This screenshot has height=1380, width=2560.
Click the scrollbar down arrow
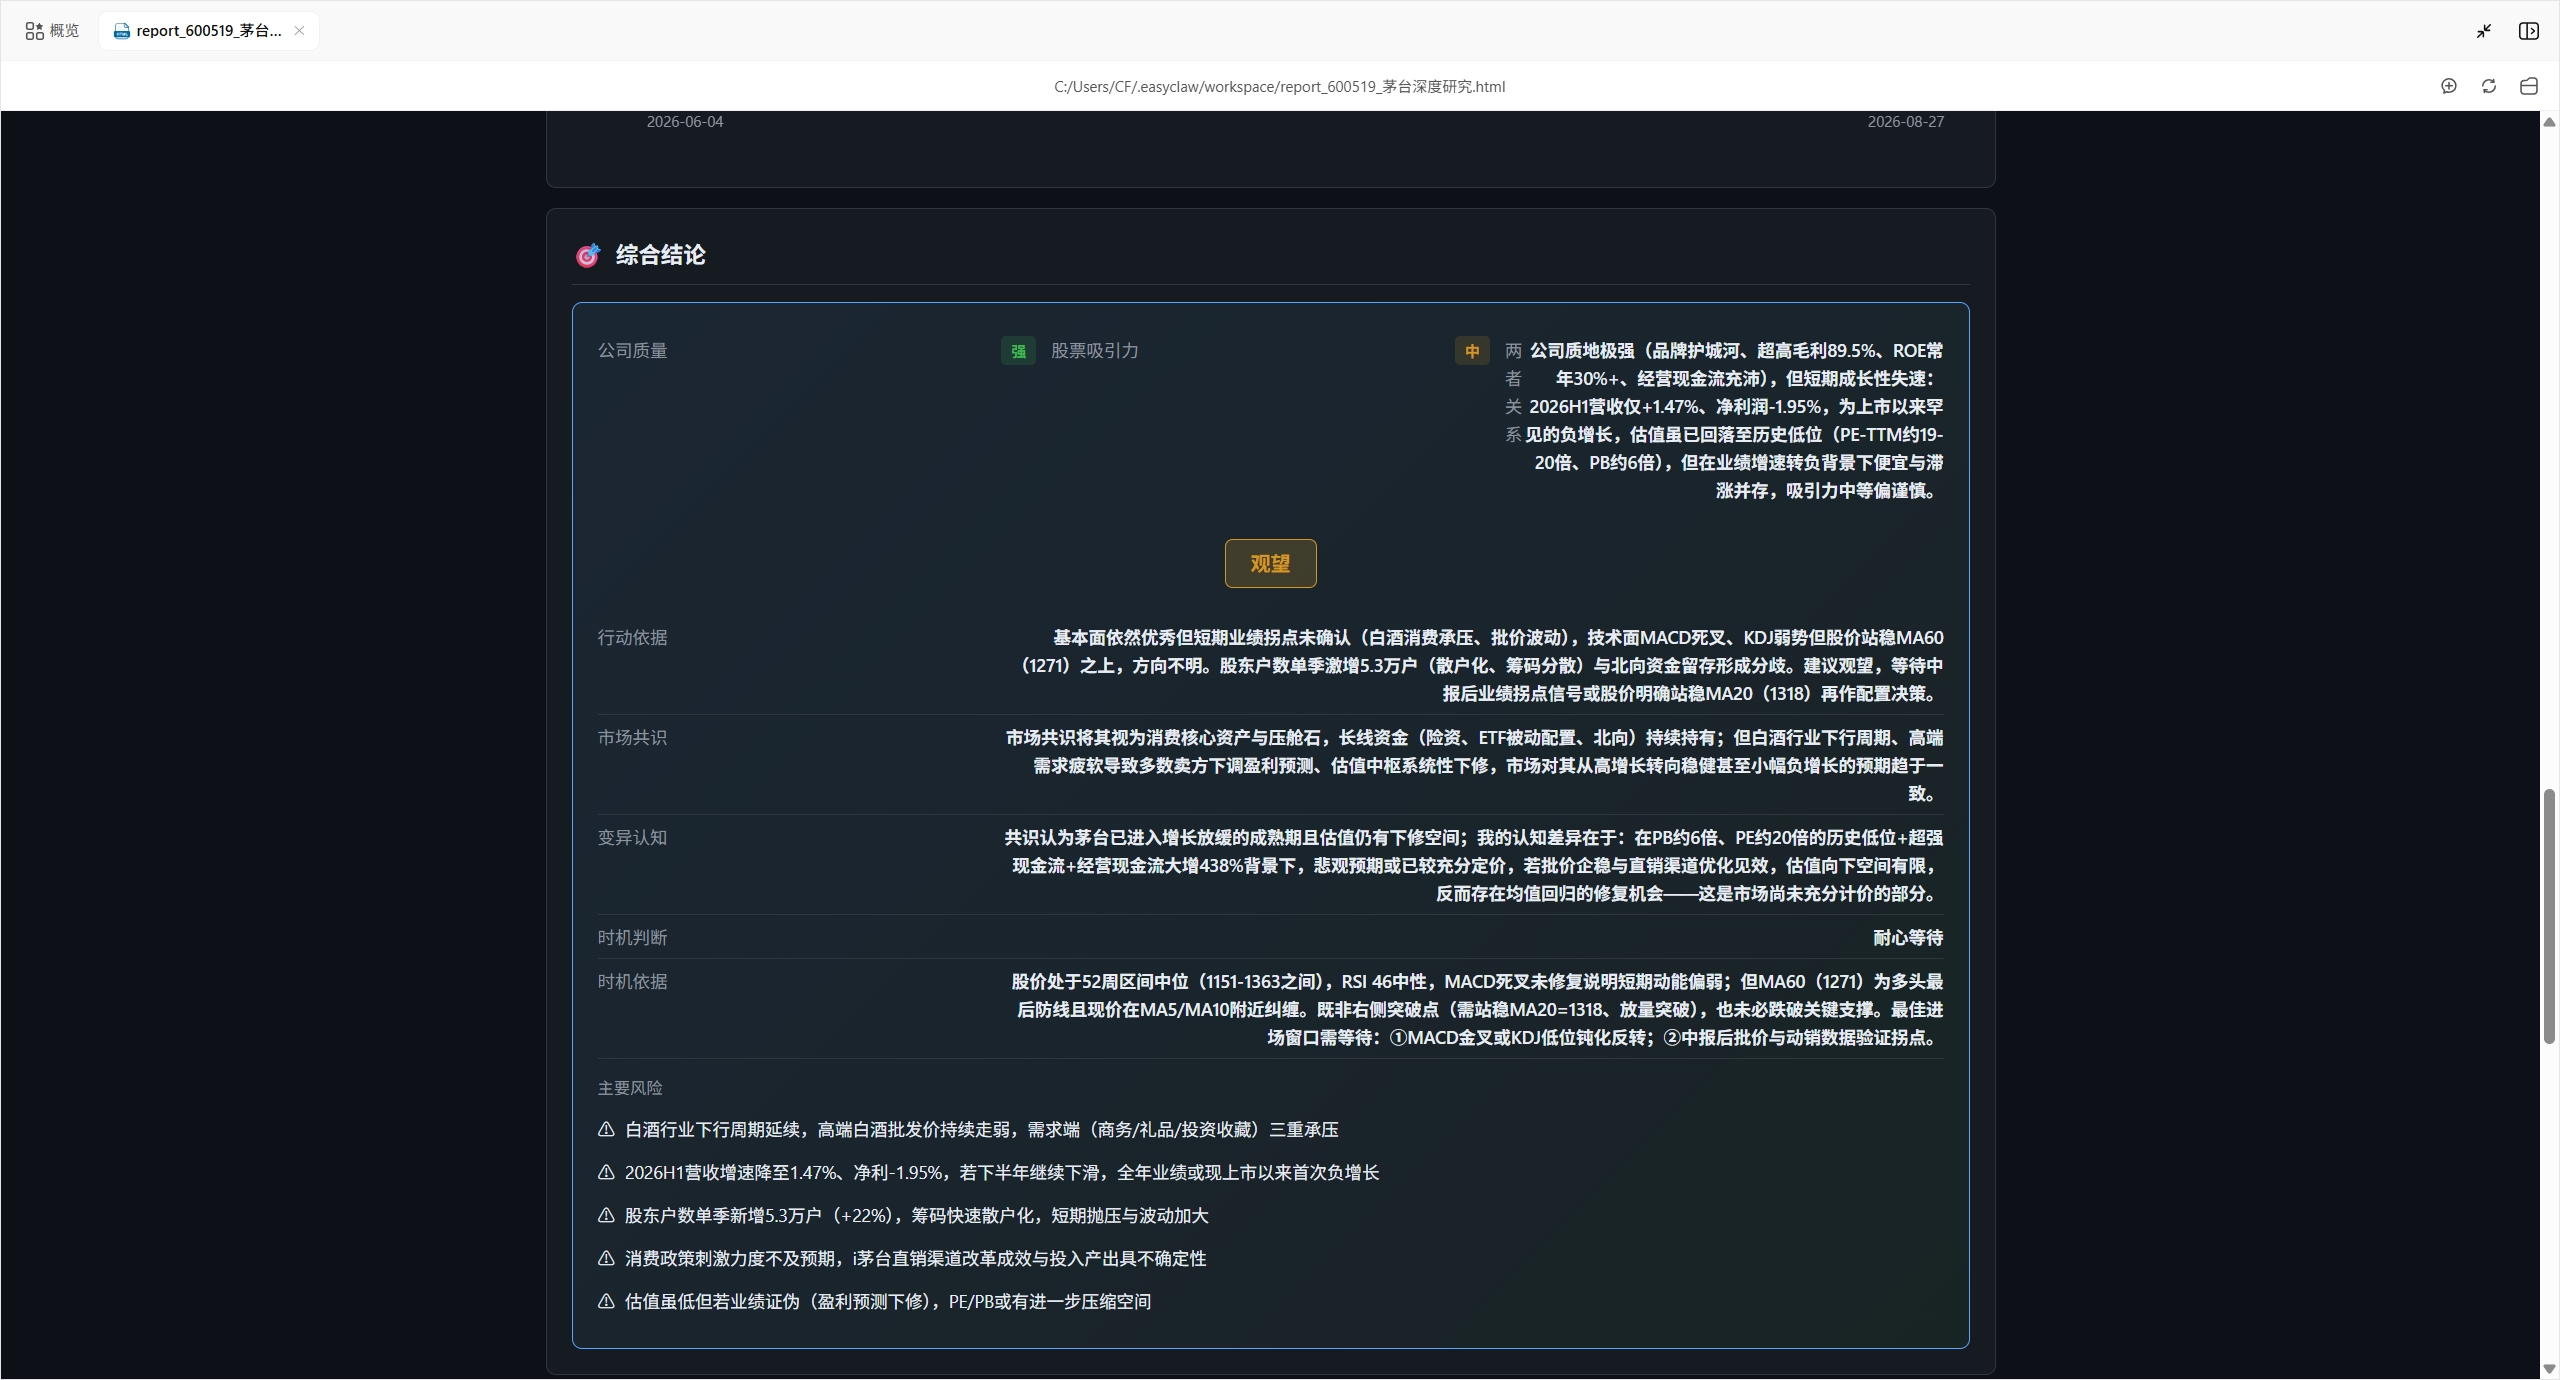point(2549,1369)
